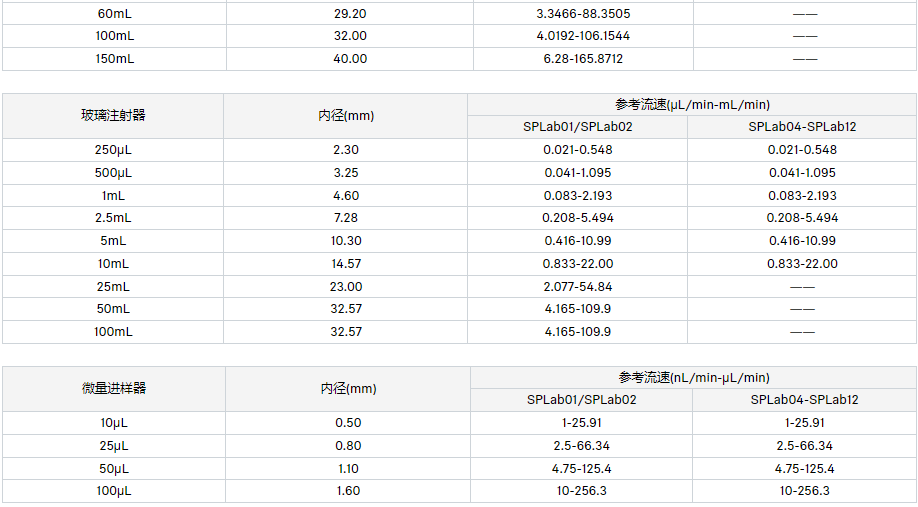Click the 4.0192-106.1544 flow rate value
Screen dimensions: 918x507
(583, 36)
